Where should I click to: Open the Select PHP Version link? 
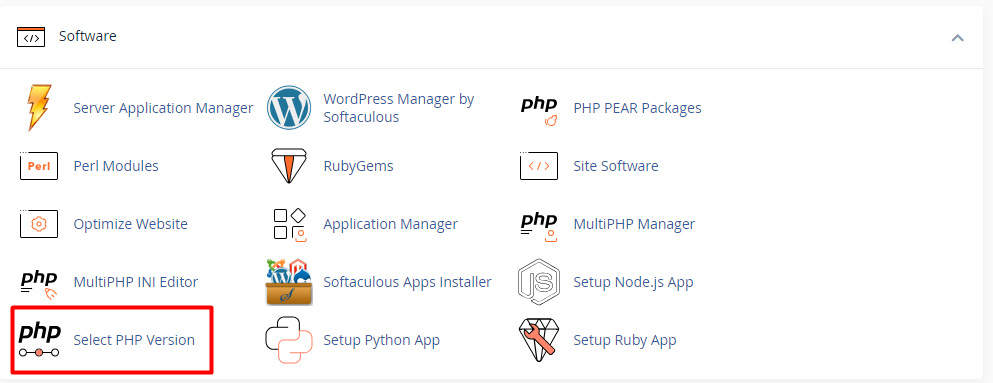[134, 340]
